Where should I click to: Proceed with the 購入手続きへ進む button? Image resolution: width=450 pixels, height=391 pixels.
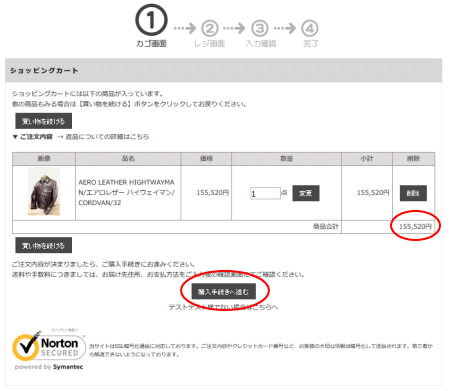(x=224, y=292)
